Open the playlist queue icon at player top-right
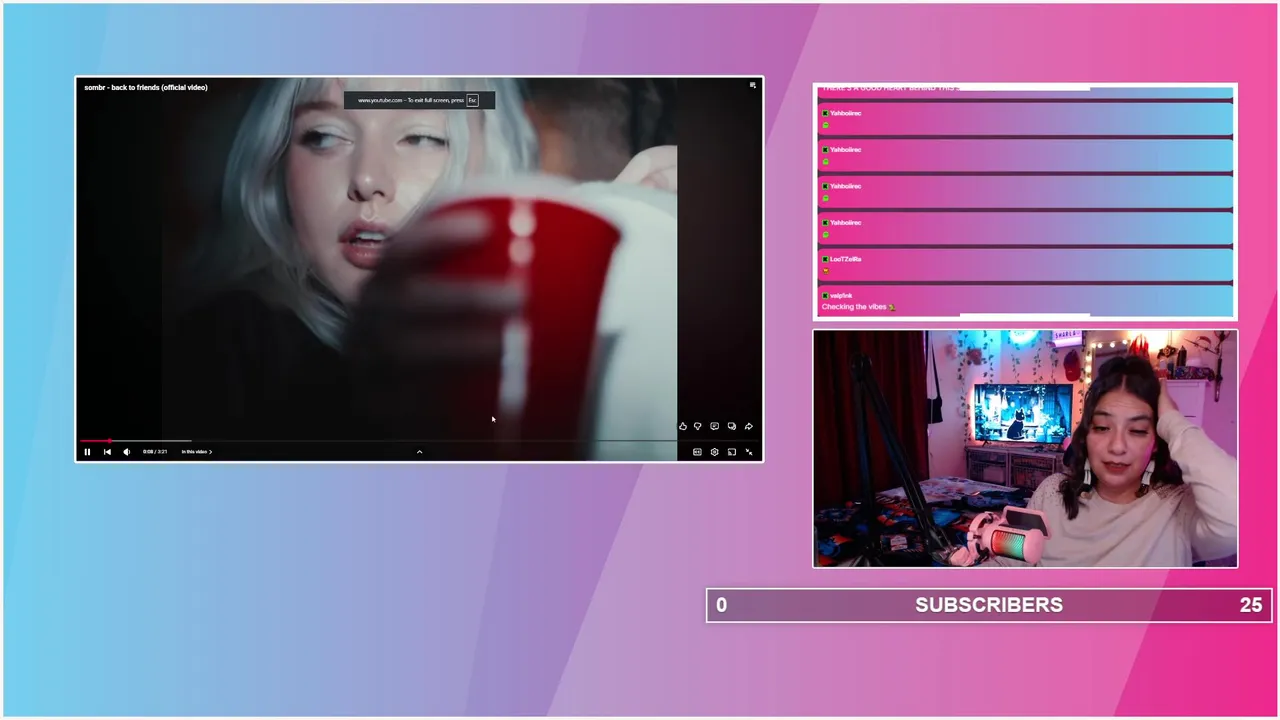This screenshot has width=1280, height=720. (753, 86)
